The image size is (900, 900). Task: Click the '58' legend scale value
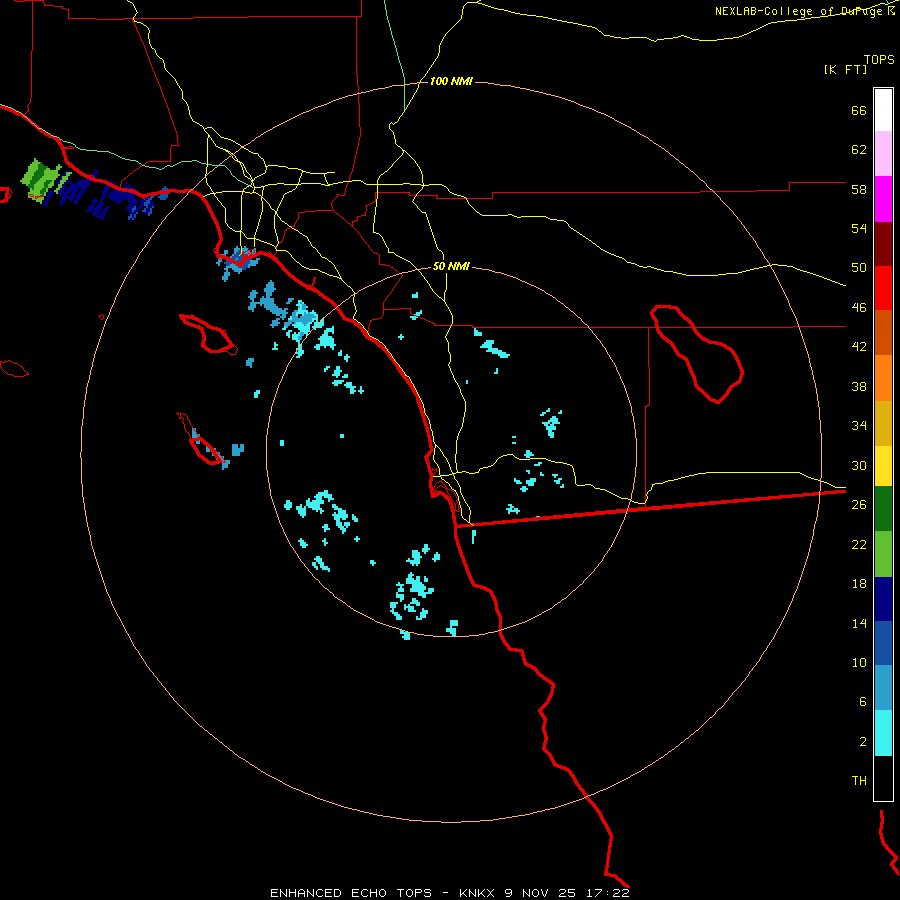pyautogui.click(x=859, y=189)
